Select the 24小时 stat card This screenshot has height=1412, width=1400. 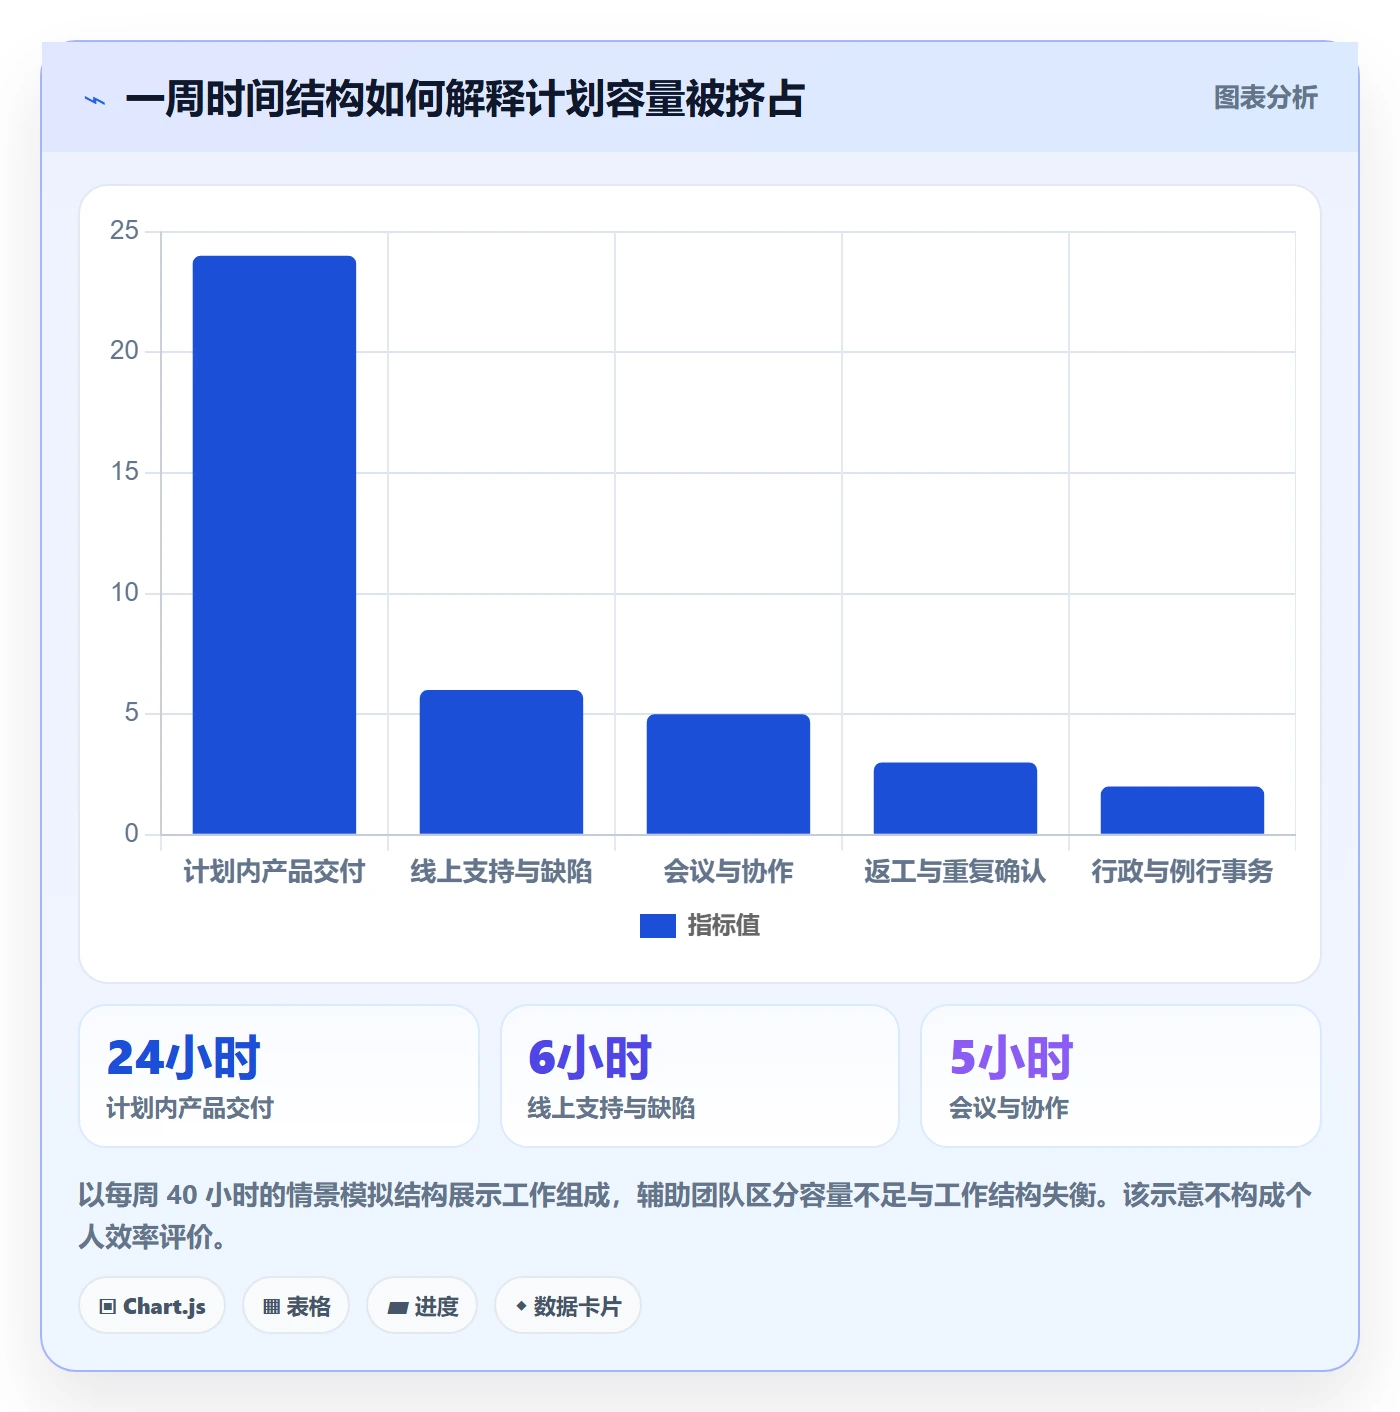[x=279, y=1076]
